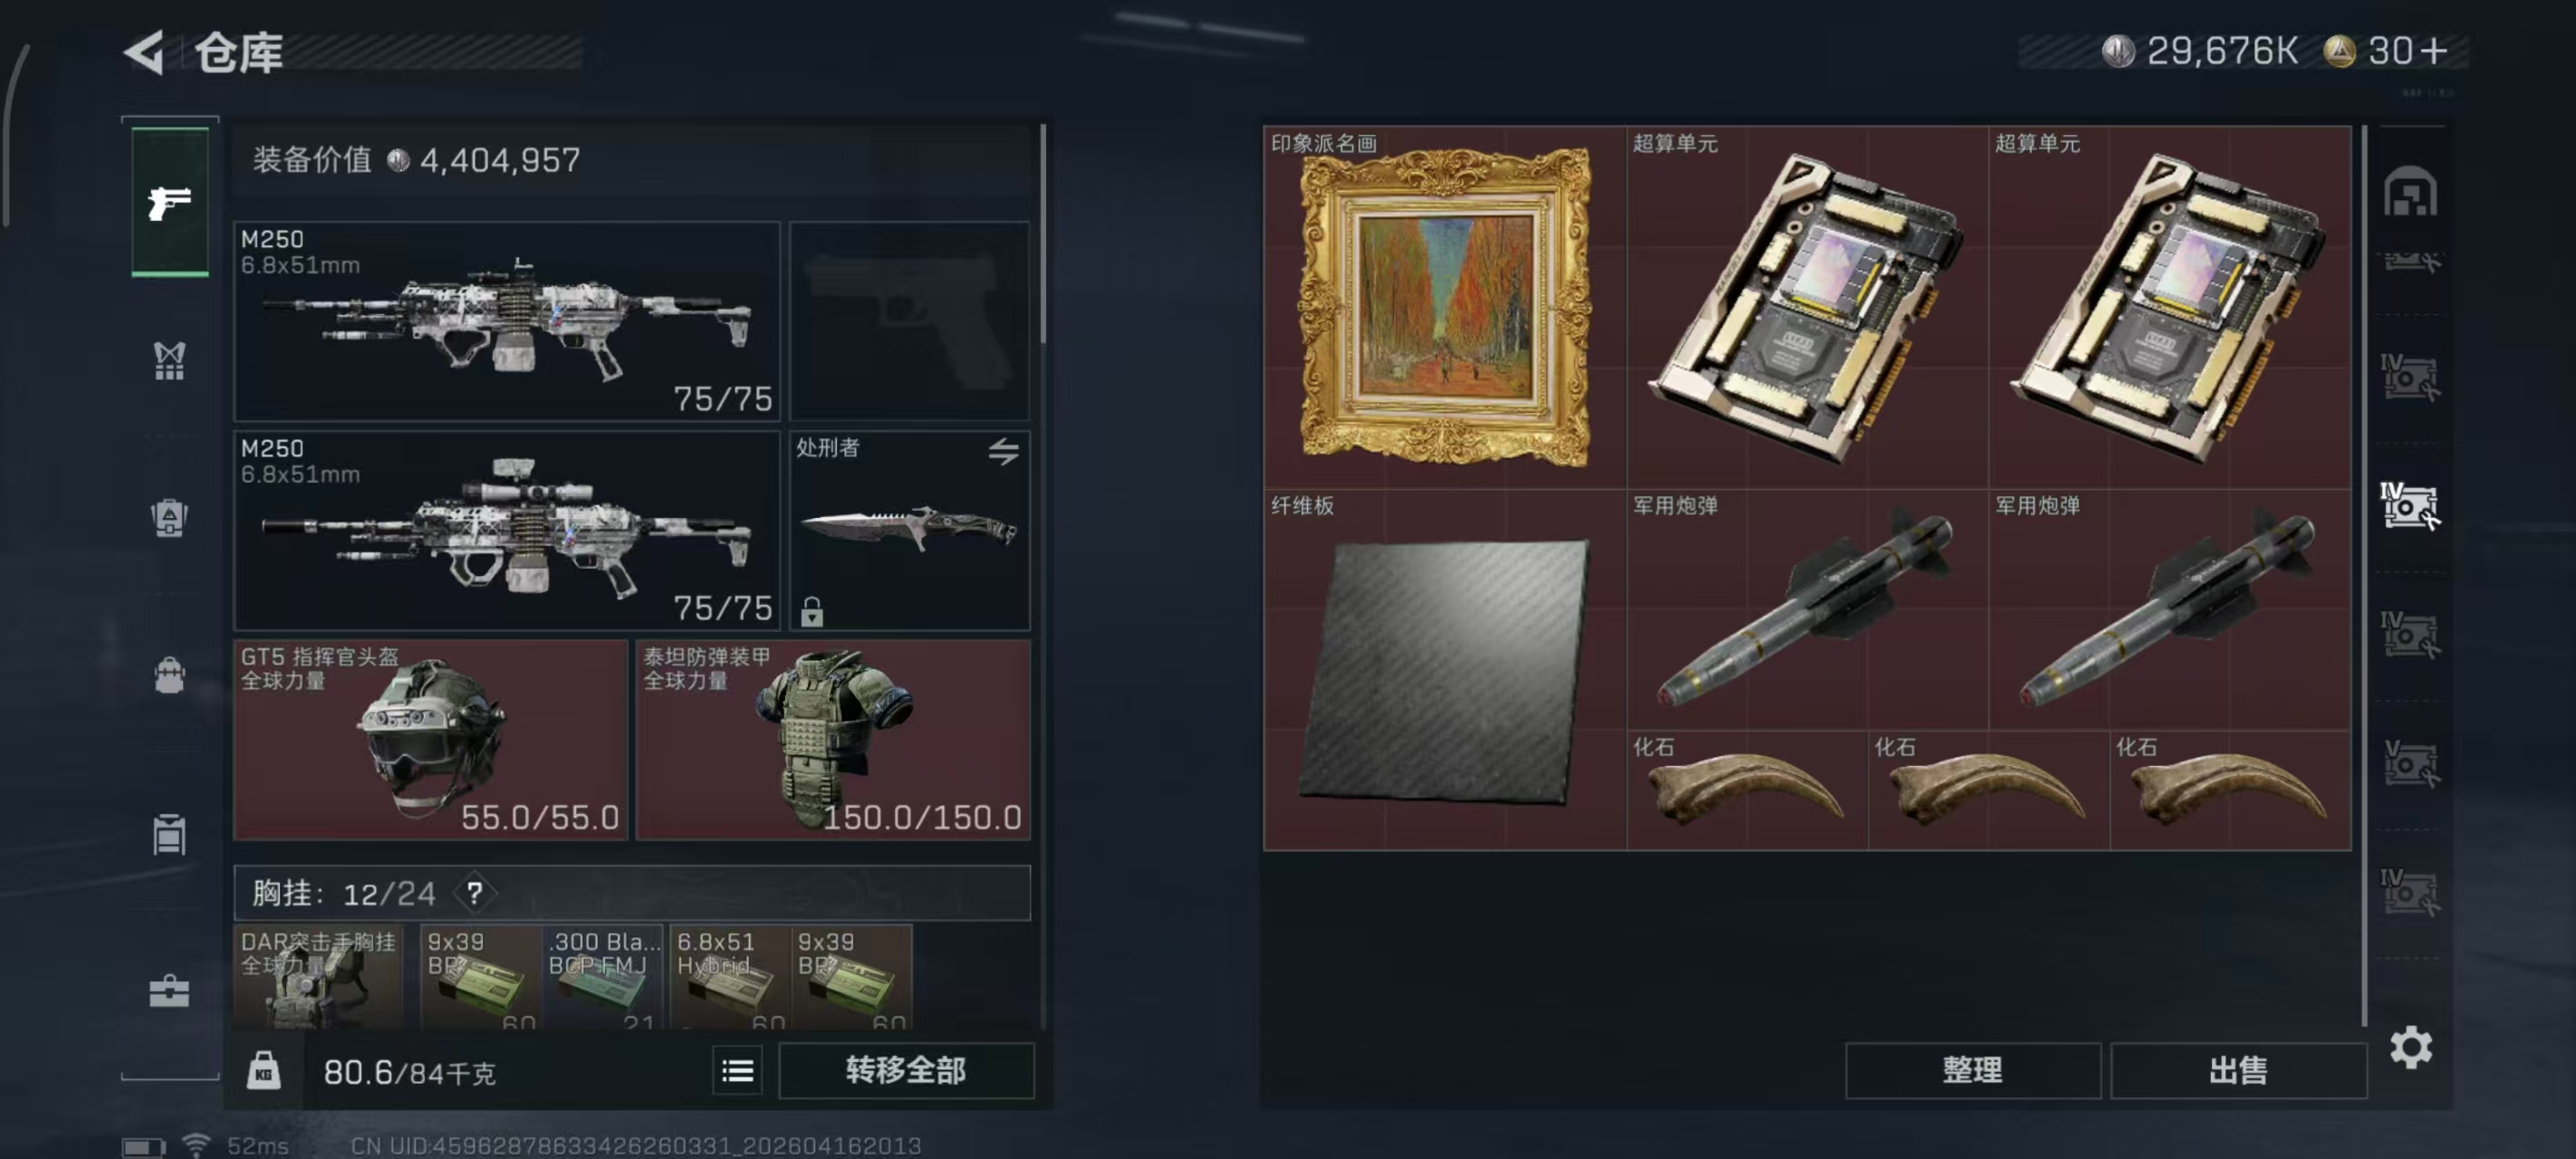2576x1159 pixels.
Task: Toggle the list view button beside weight
Action: pyautogui.click(x=737, y=1071)
